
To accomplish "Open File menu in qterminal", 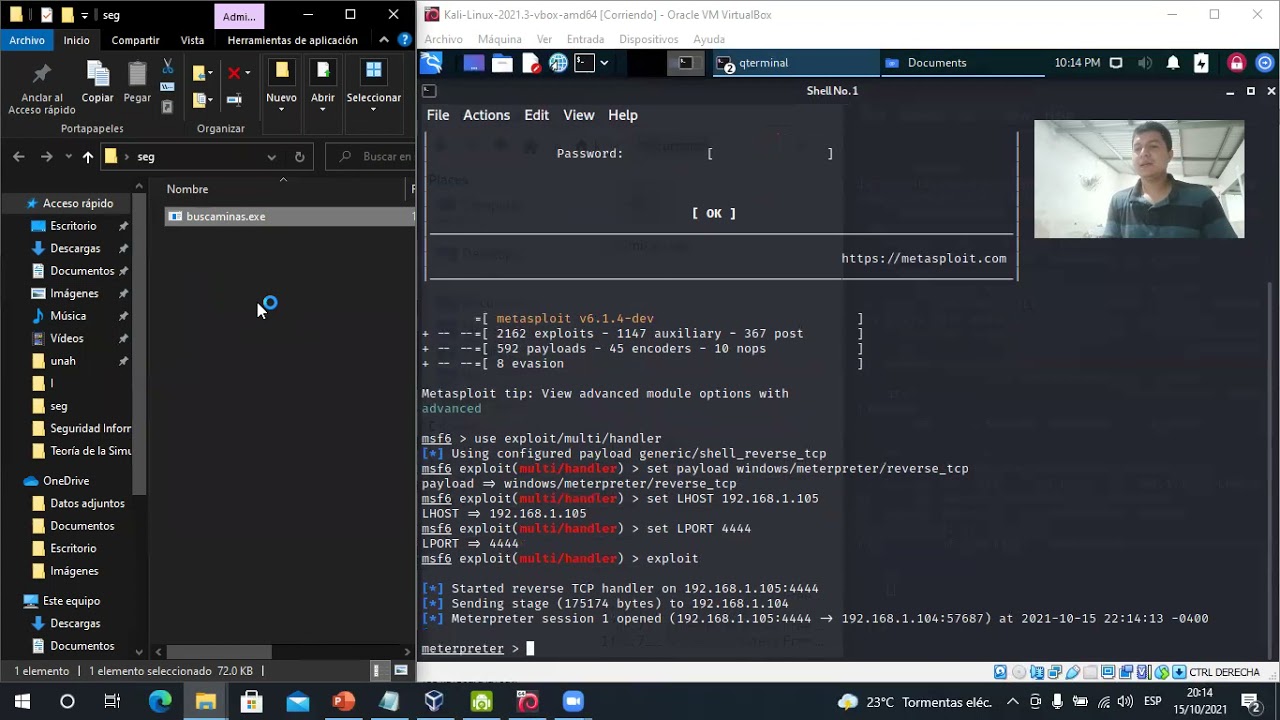I will click(438, 115).
